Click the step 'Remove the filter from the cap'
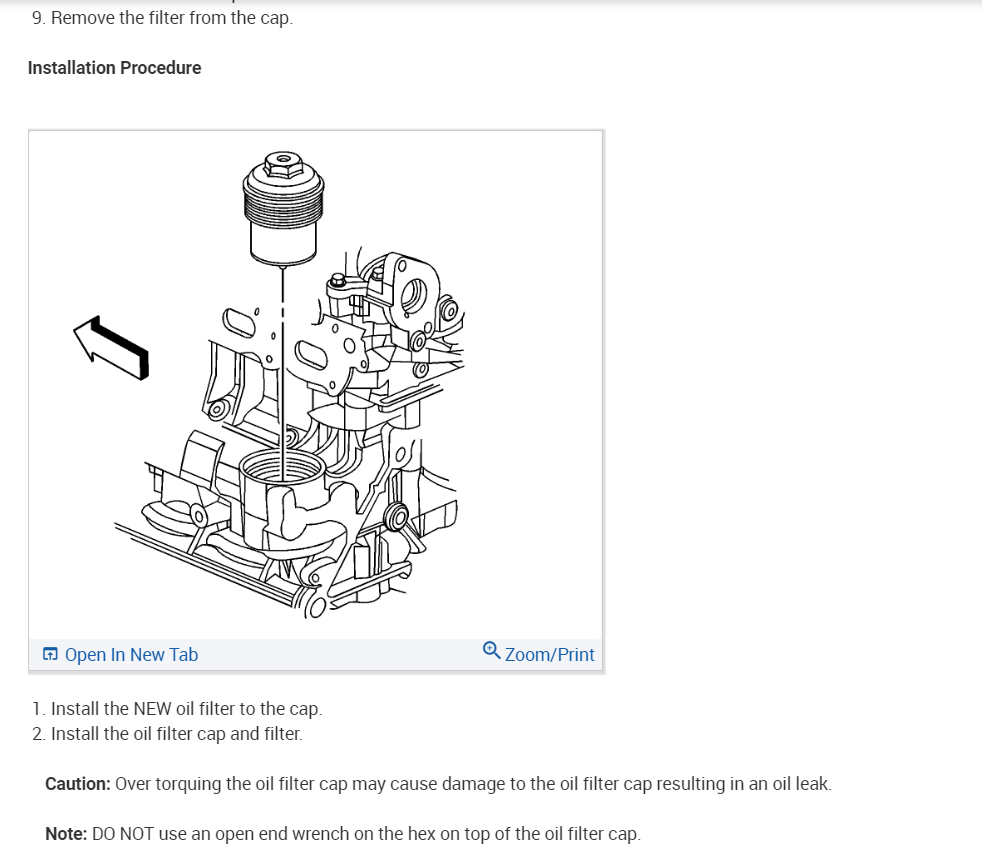The width and height of the screenshot is (982, 867). pyautogui.click(x=172, y=18)
